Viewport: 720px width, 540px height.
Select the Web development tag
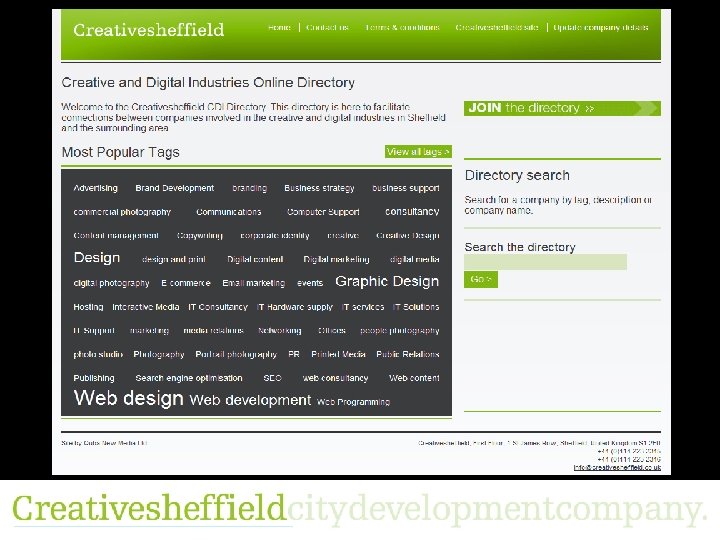250,400
